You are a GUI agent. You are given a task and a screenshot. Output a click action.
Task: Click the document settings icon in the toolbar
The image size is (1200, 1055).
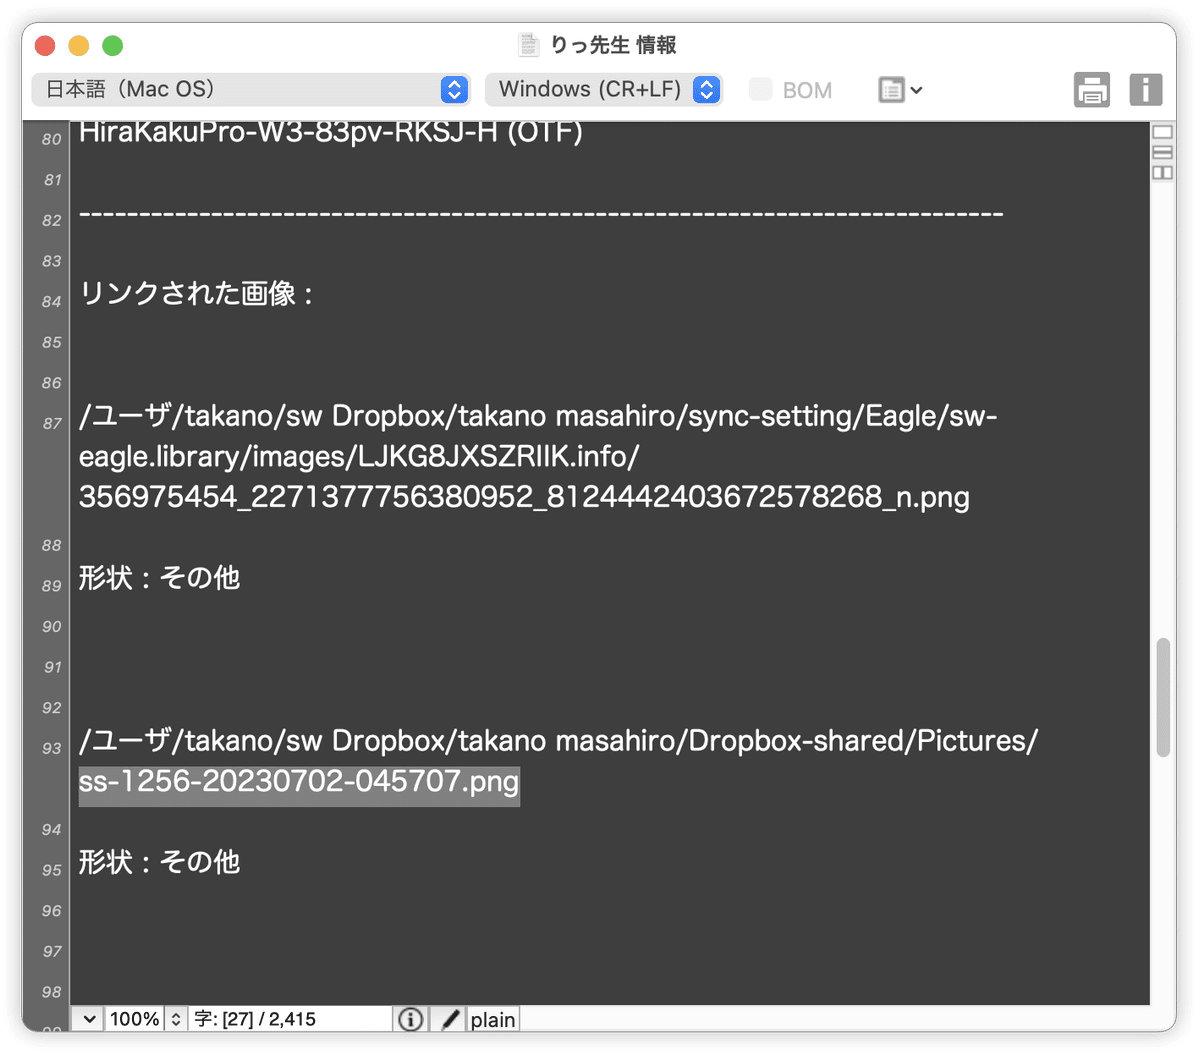pyautogui.click(x=893, y=90)
